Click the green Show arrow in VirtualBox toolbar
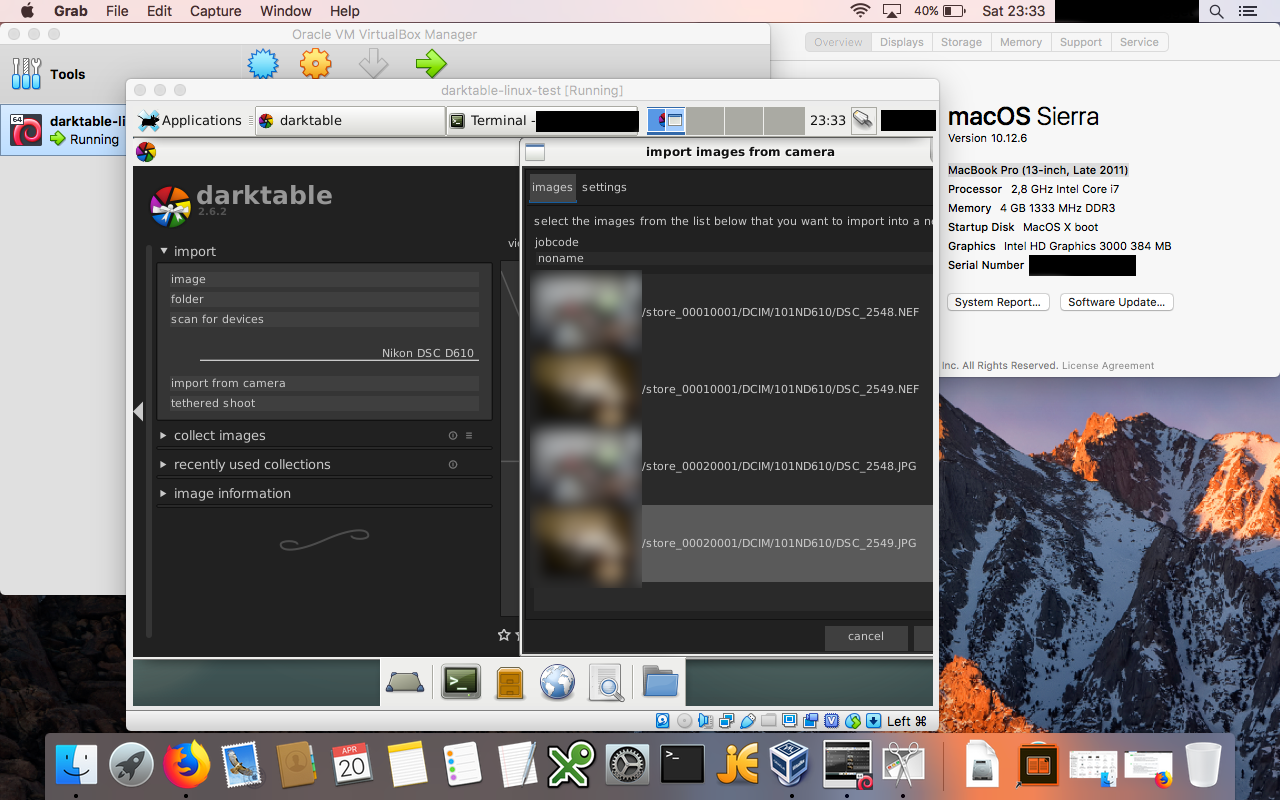This screenshot has height=800, width=1280. tap(431, 65)
